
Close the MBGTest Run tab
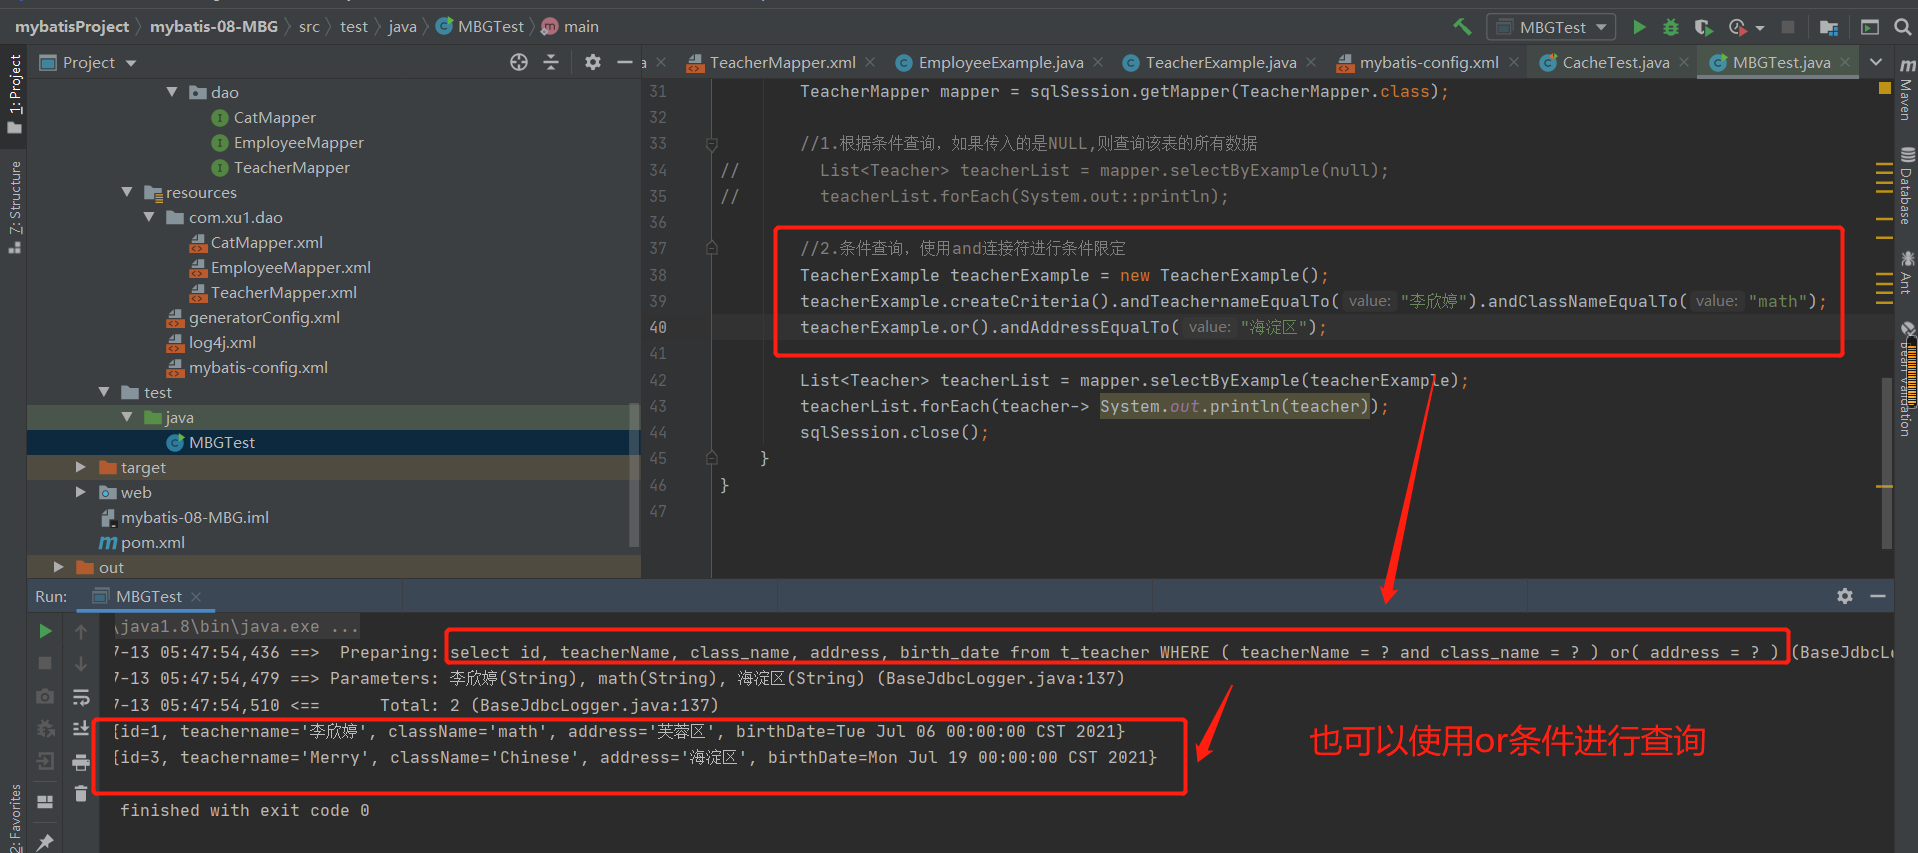pos(196,596)
